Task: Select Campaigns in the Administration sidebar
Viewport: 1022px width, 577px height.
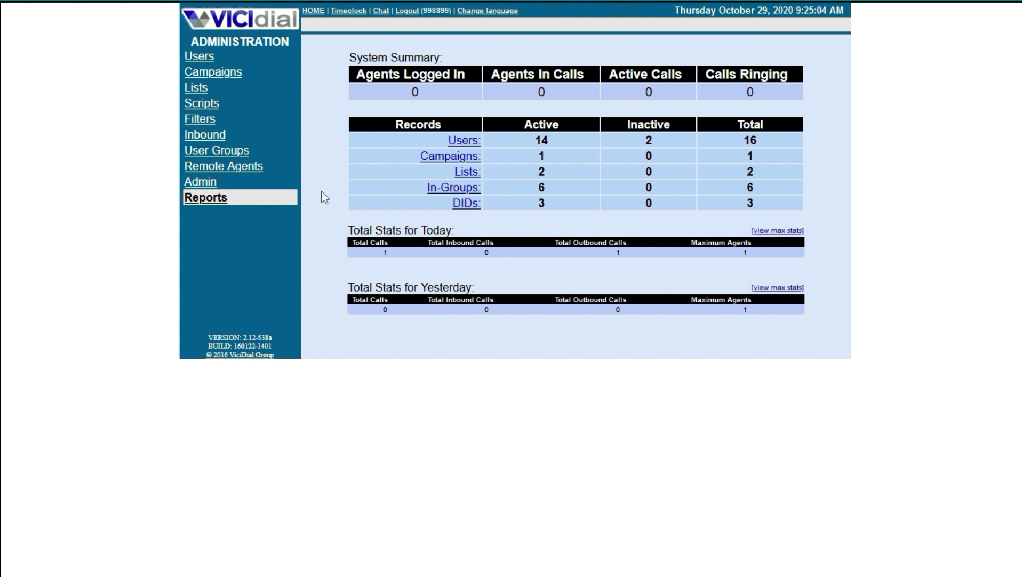Action: click(x=213, y=72)
